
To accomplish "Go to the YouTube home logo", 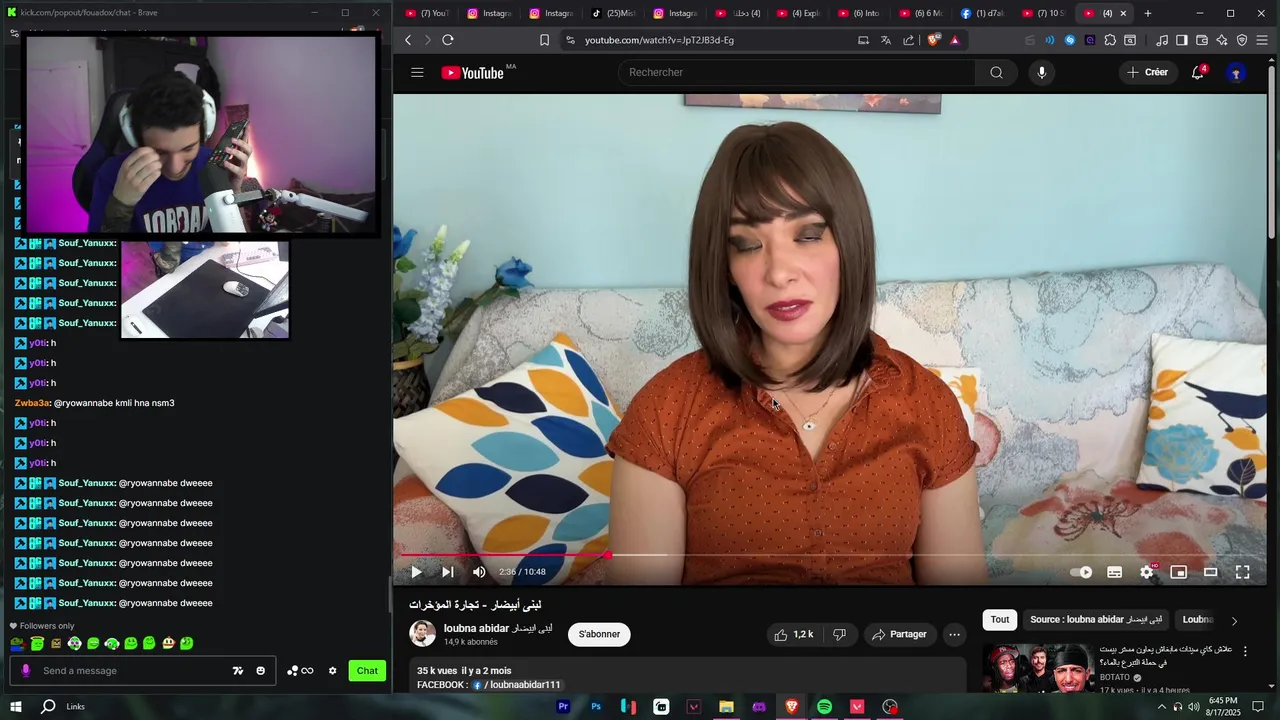I will coord(472,72).
